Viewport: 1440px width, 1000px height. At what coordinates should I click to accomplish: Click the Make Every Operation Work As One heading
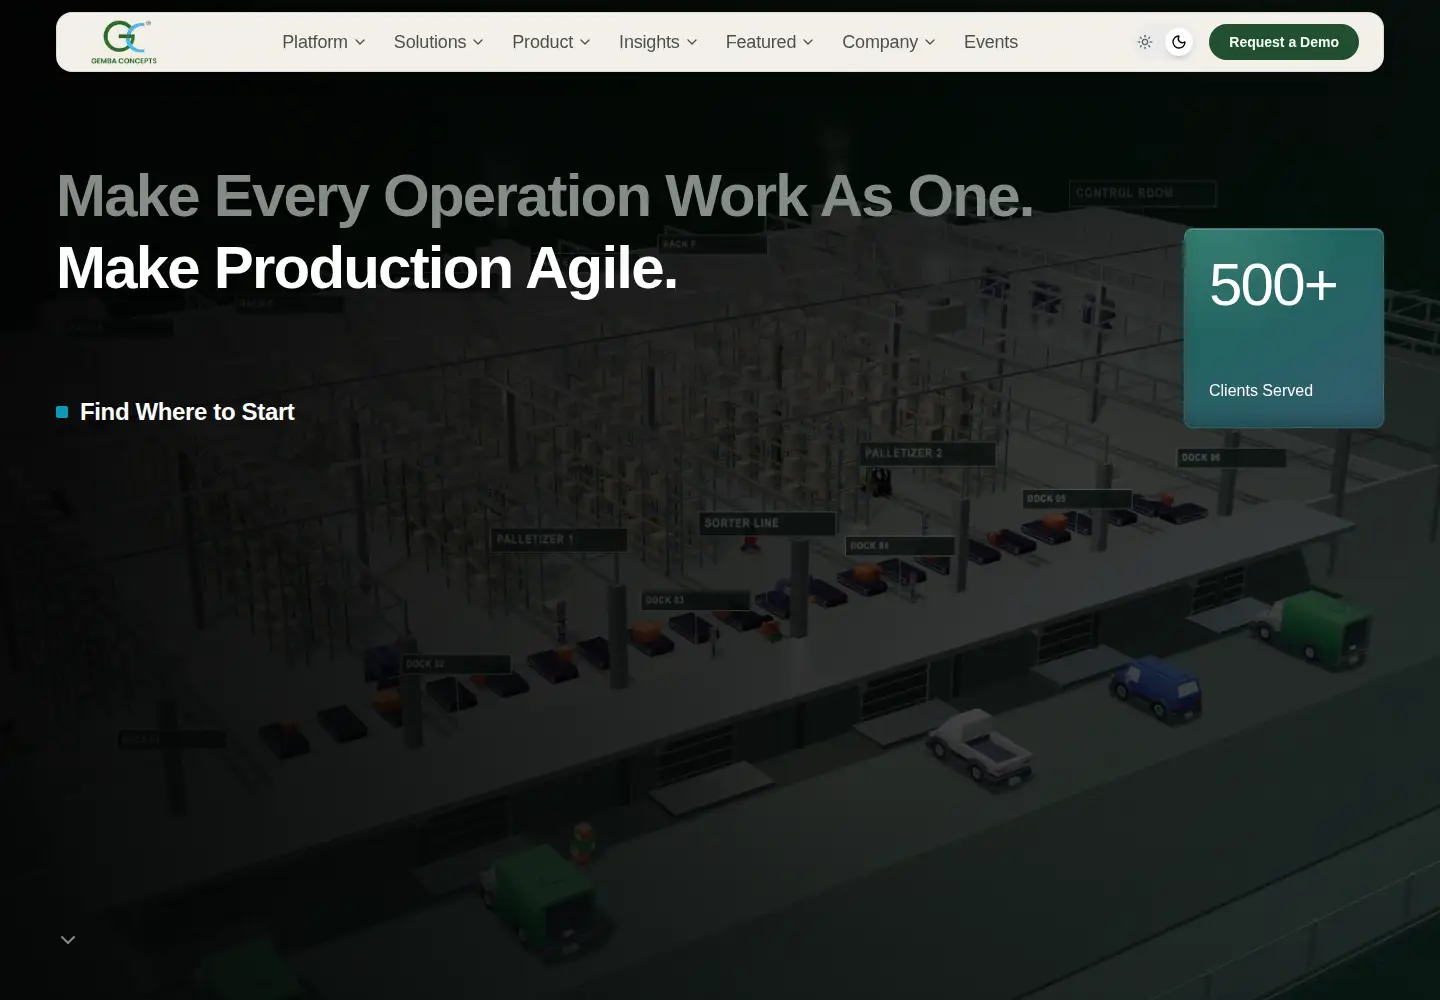tap(545, 196)
